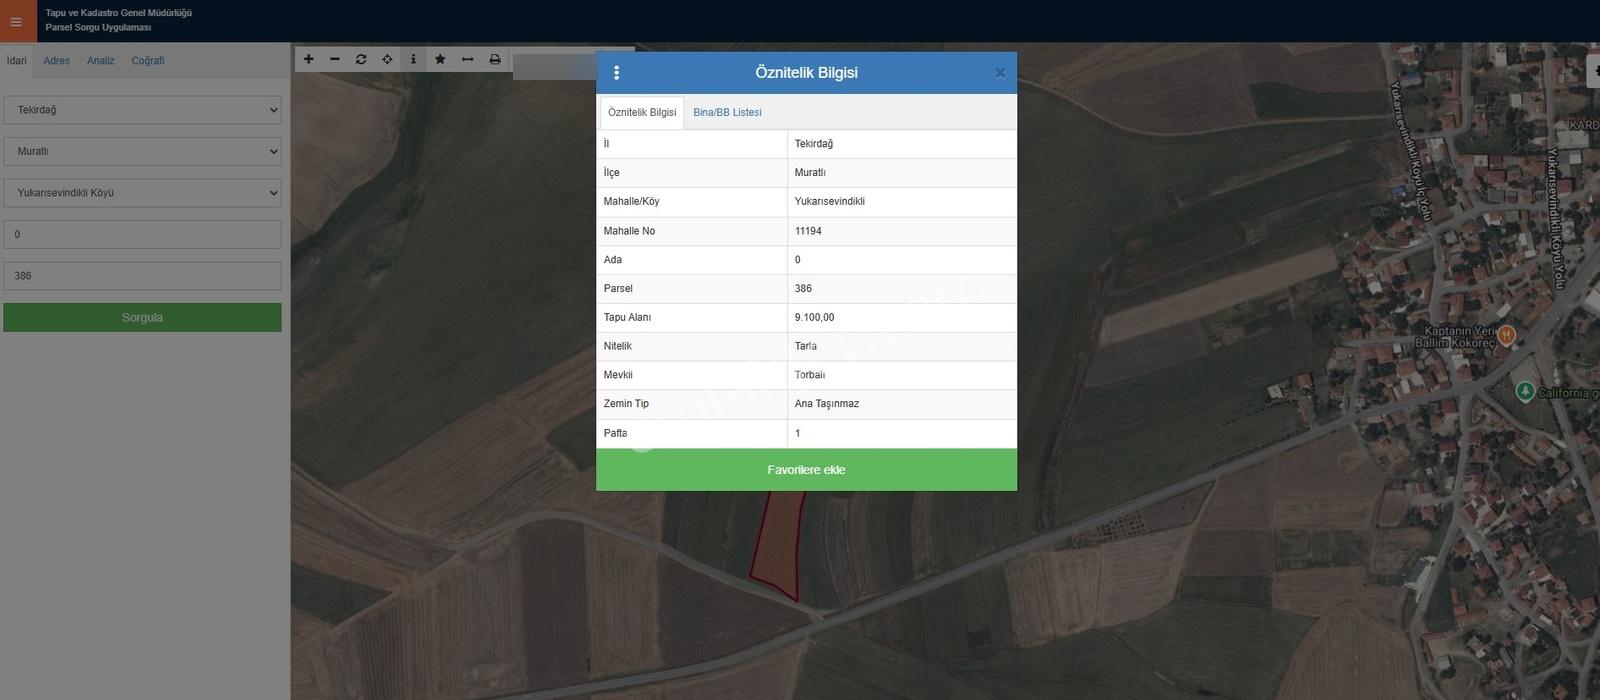This screenshot has width=1600, height=700.
Task: Open favorites with the star icon
Action: click(x=440, y=60)
